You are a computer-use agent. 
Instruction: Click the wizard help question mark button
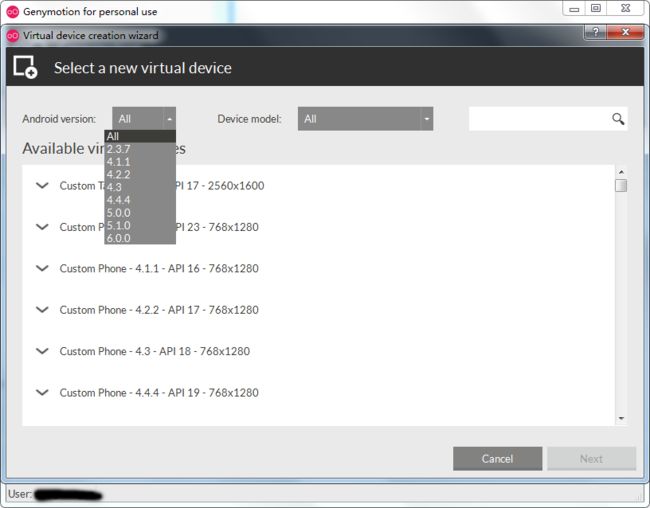(x=595, y=32)
